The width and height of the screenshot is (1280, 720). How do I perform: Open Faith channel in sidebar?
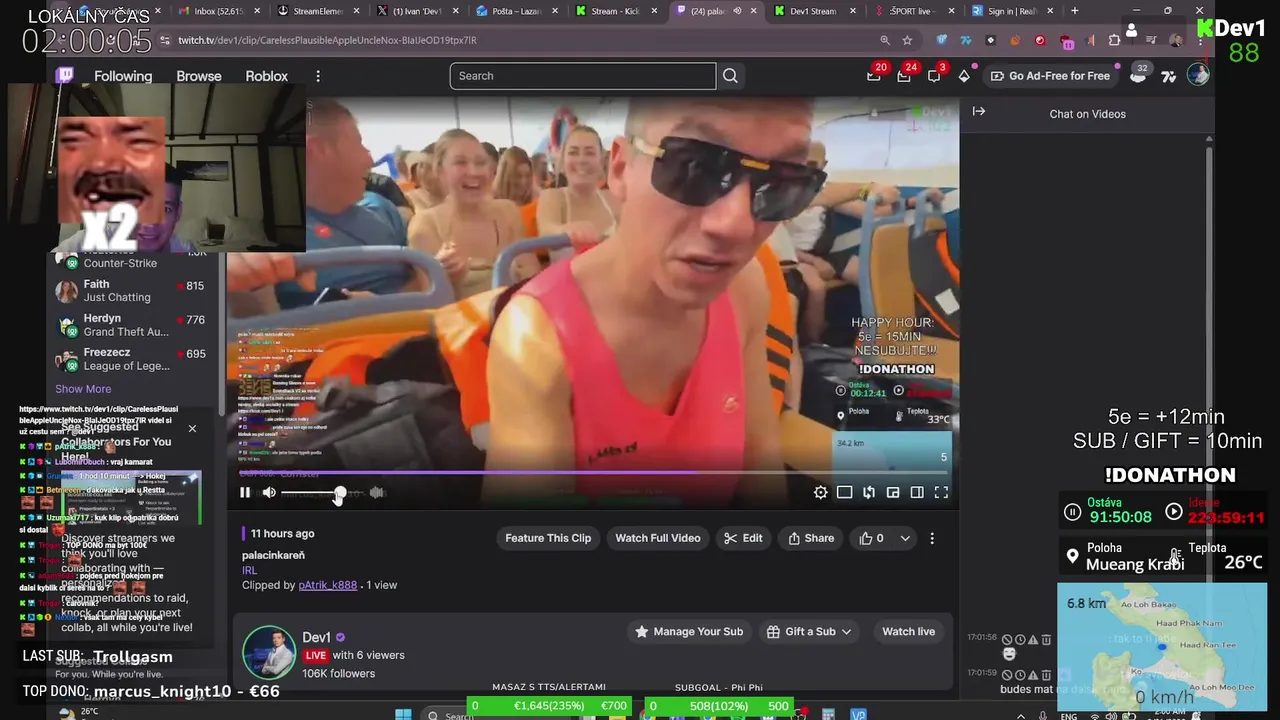131,291
